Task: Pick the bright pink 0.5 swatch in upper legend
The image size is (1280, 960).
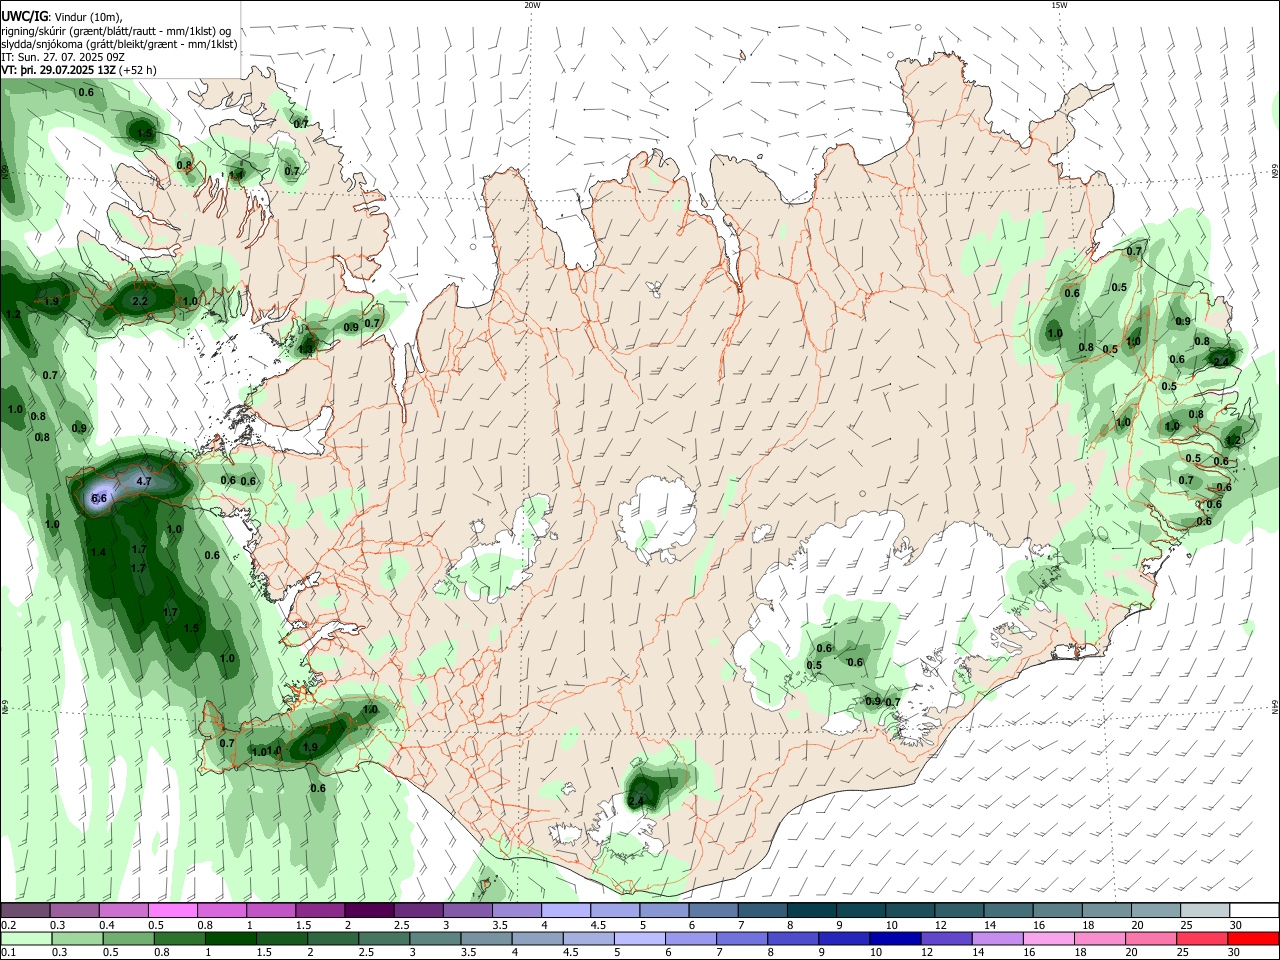Action: 173,910
